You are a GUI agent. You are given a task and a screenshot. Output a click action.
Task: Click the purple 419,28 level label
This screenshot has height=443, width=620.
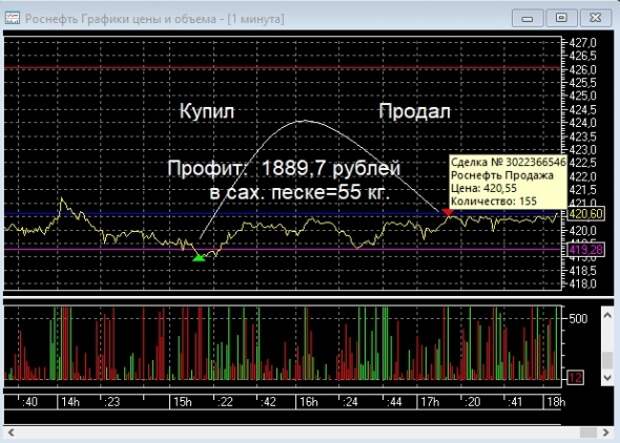[586, 250]
